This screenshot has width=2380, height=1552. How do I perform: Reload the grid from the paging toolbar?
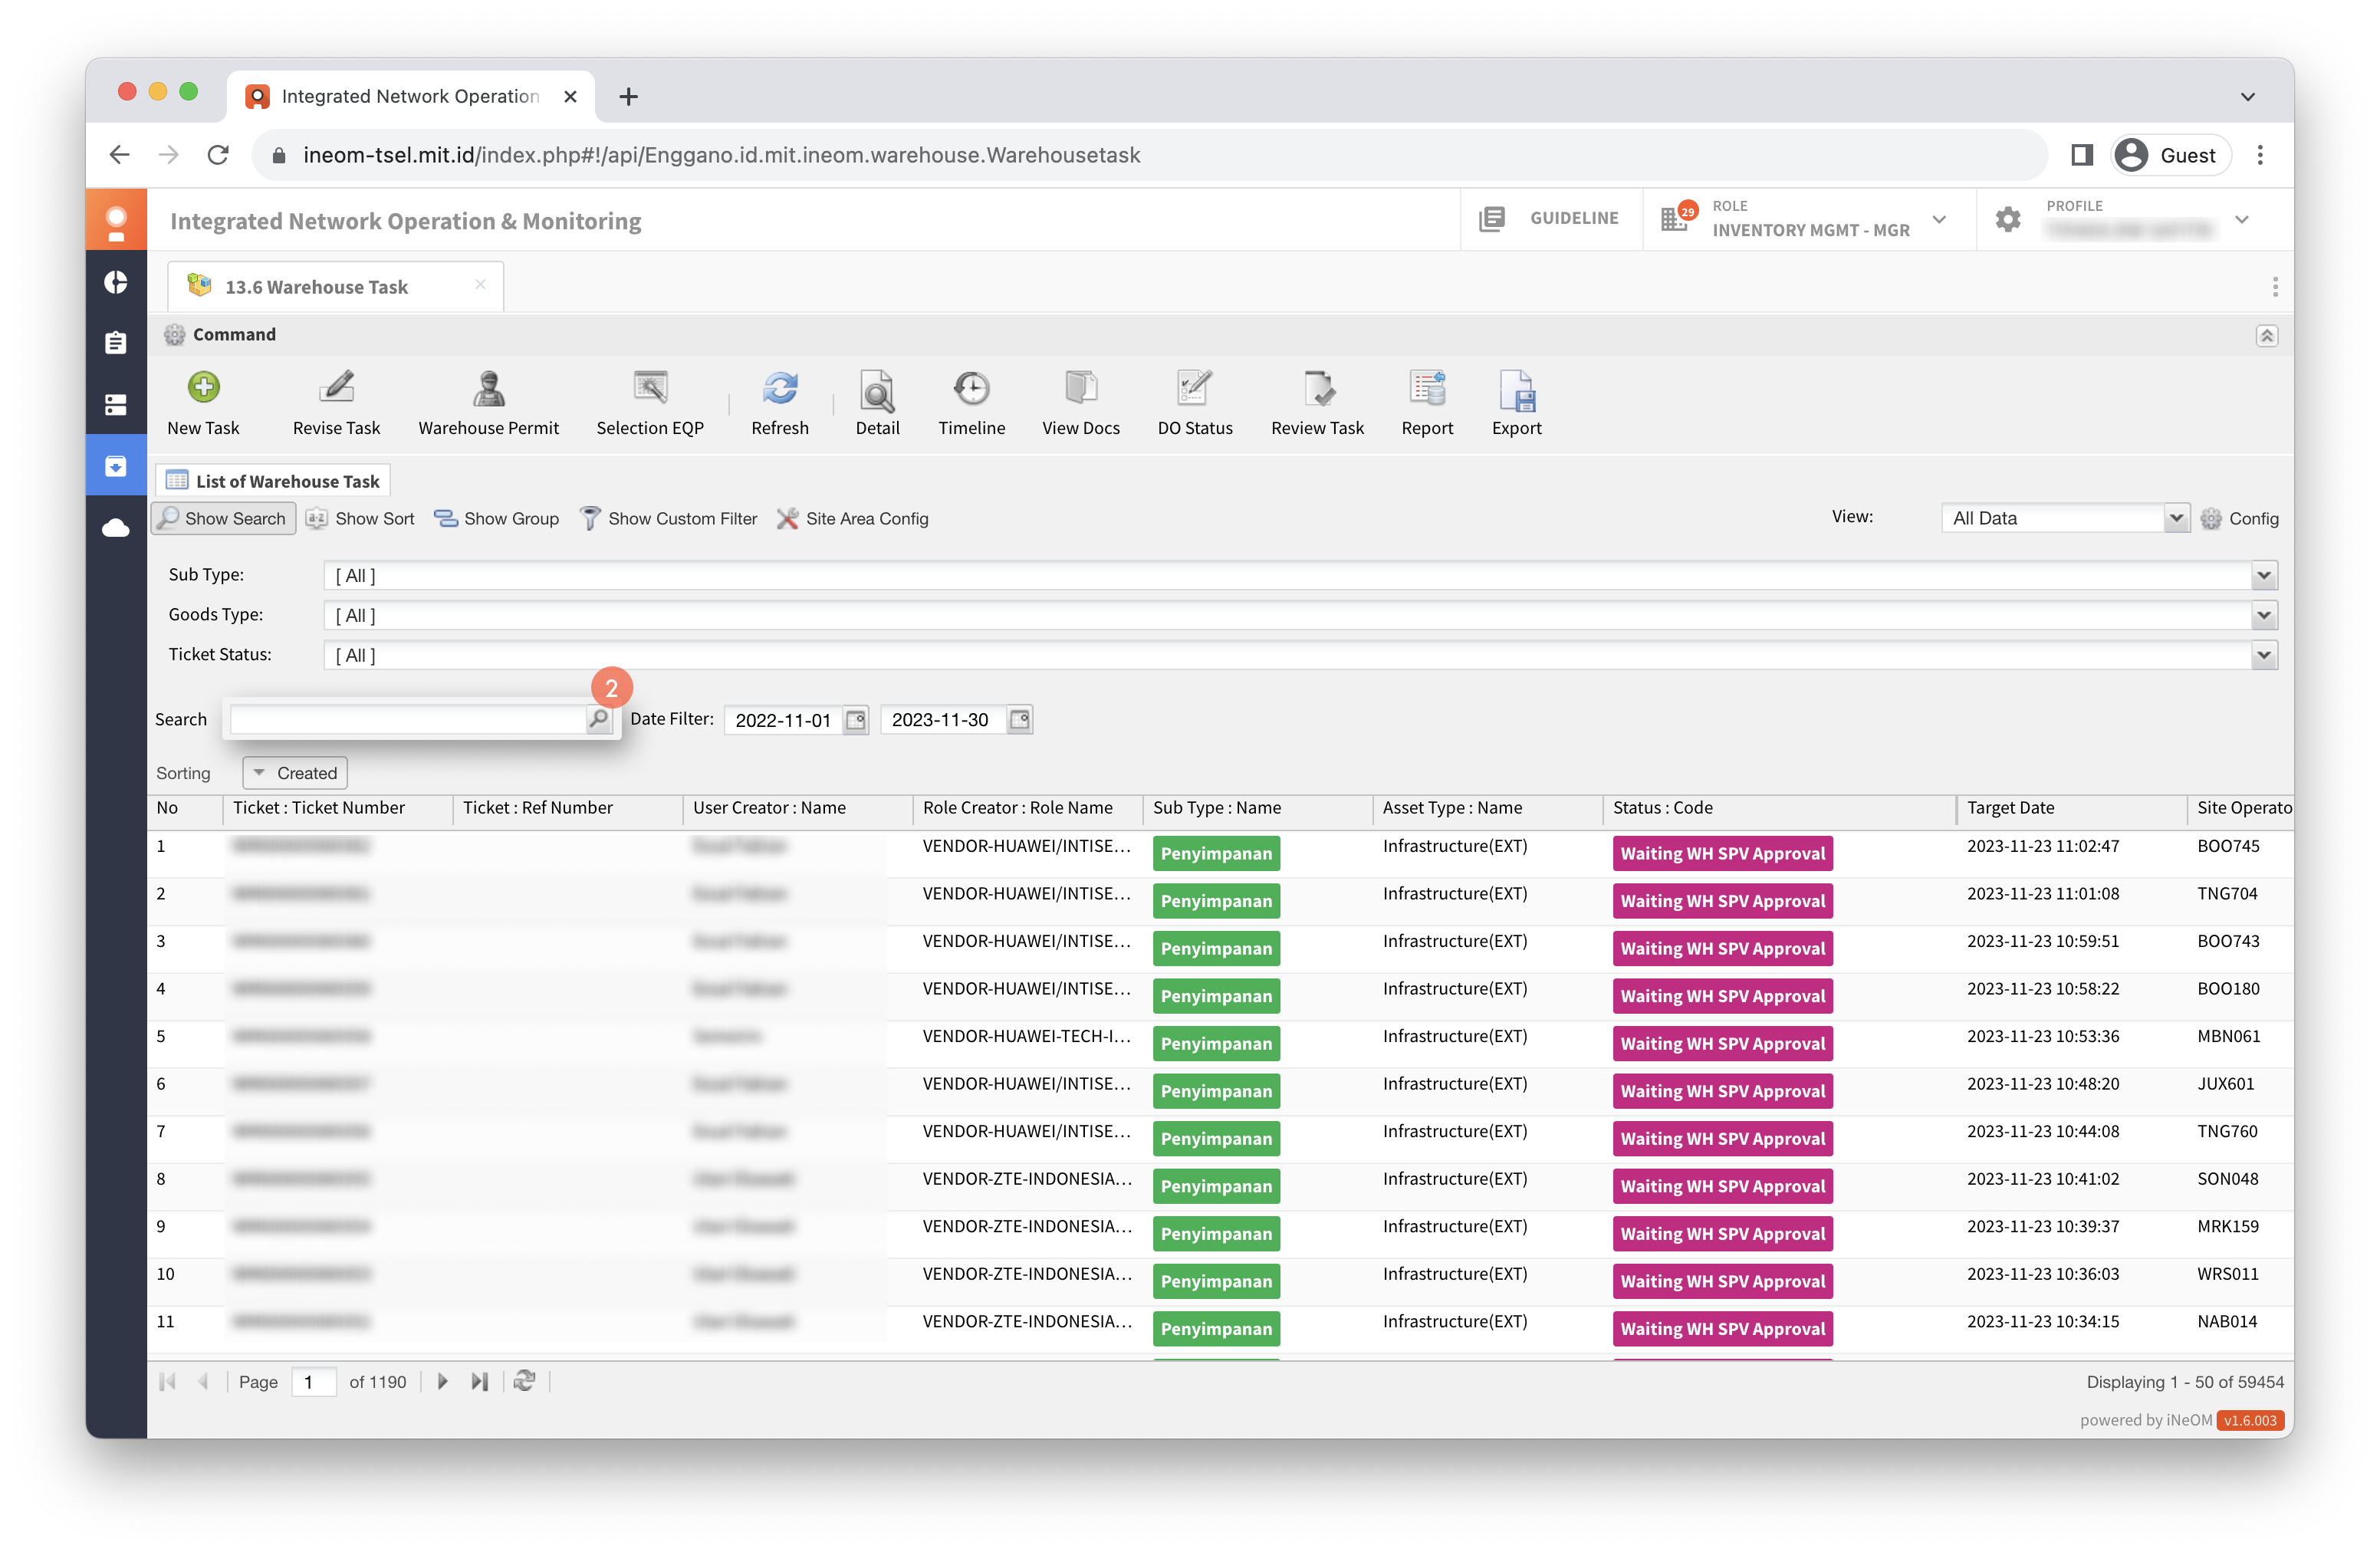click(x=524, y=1381)
